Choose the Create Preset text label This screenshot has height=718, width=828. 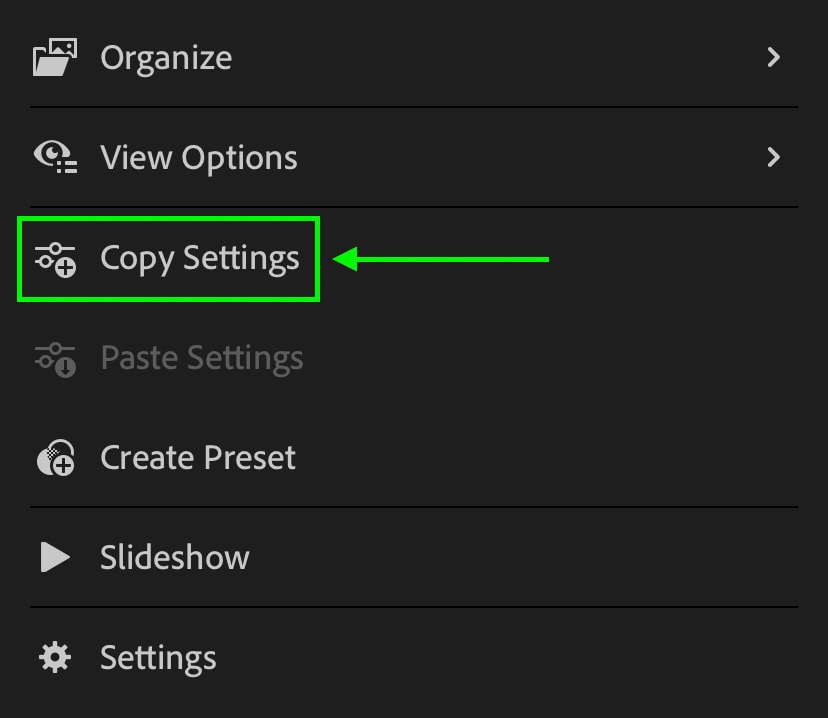198,457
